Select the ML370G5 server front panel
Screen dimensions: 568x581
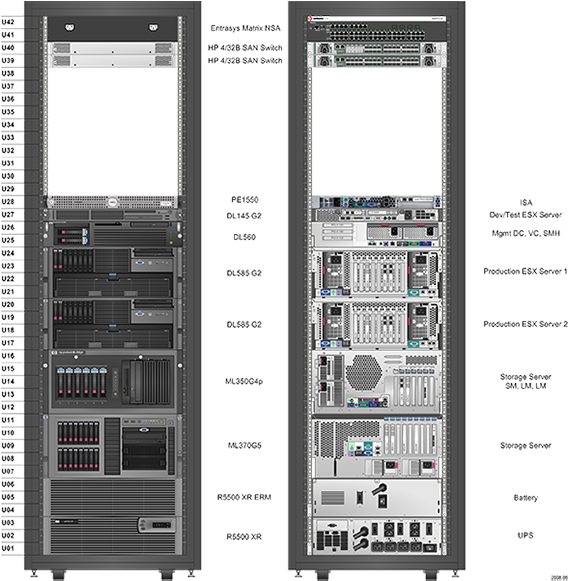coord(113,446)
